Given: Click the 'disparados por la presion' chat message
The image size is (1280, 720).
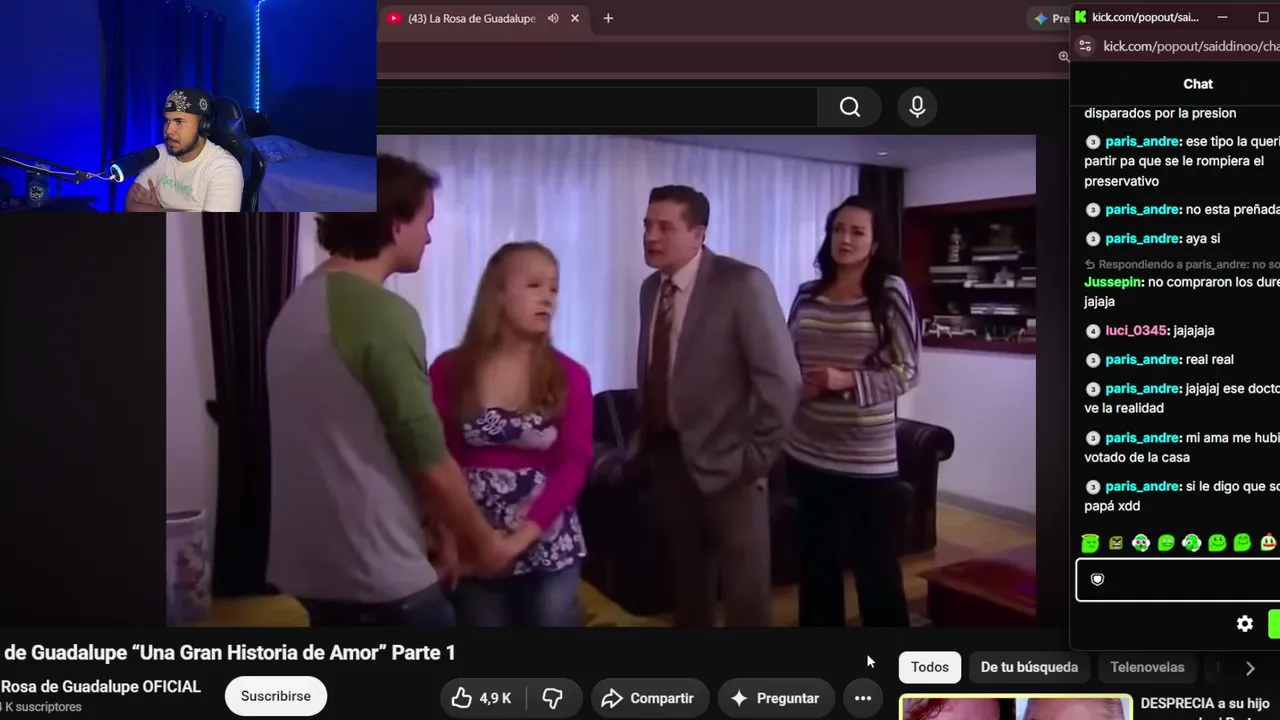Looking at the screenshot, I should [1160, 113].
